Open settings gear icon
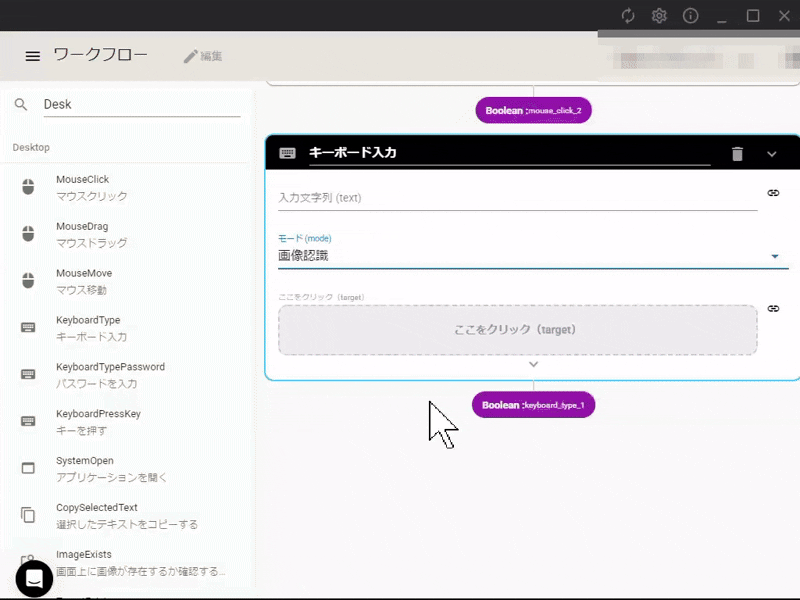Screen dimensions: 800x600 click(659, 15)
